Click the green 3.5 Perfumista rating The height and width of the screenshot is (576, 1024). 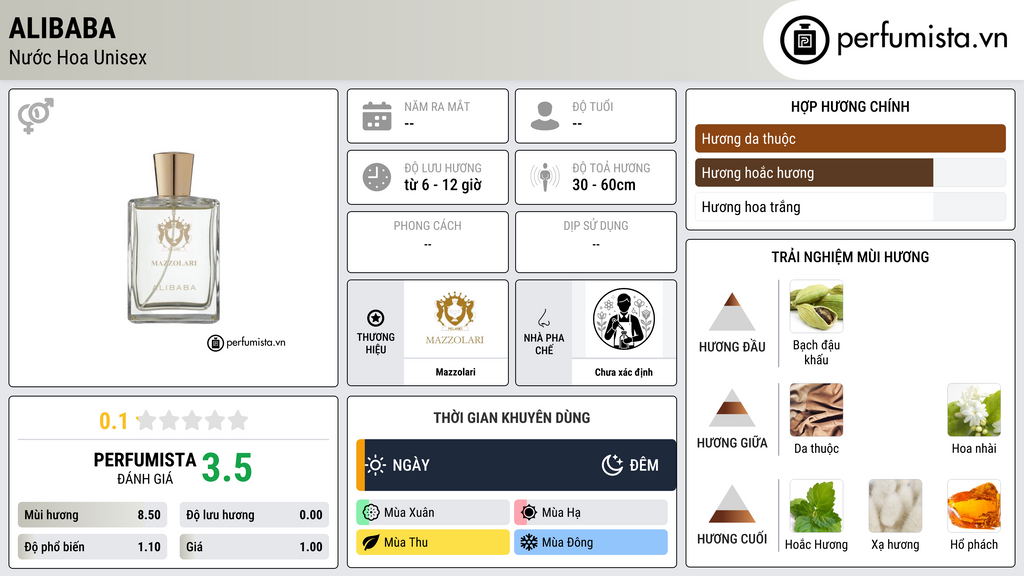click(227, 468)
